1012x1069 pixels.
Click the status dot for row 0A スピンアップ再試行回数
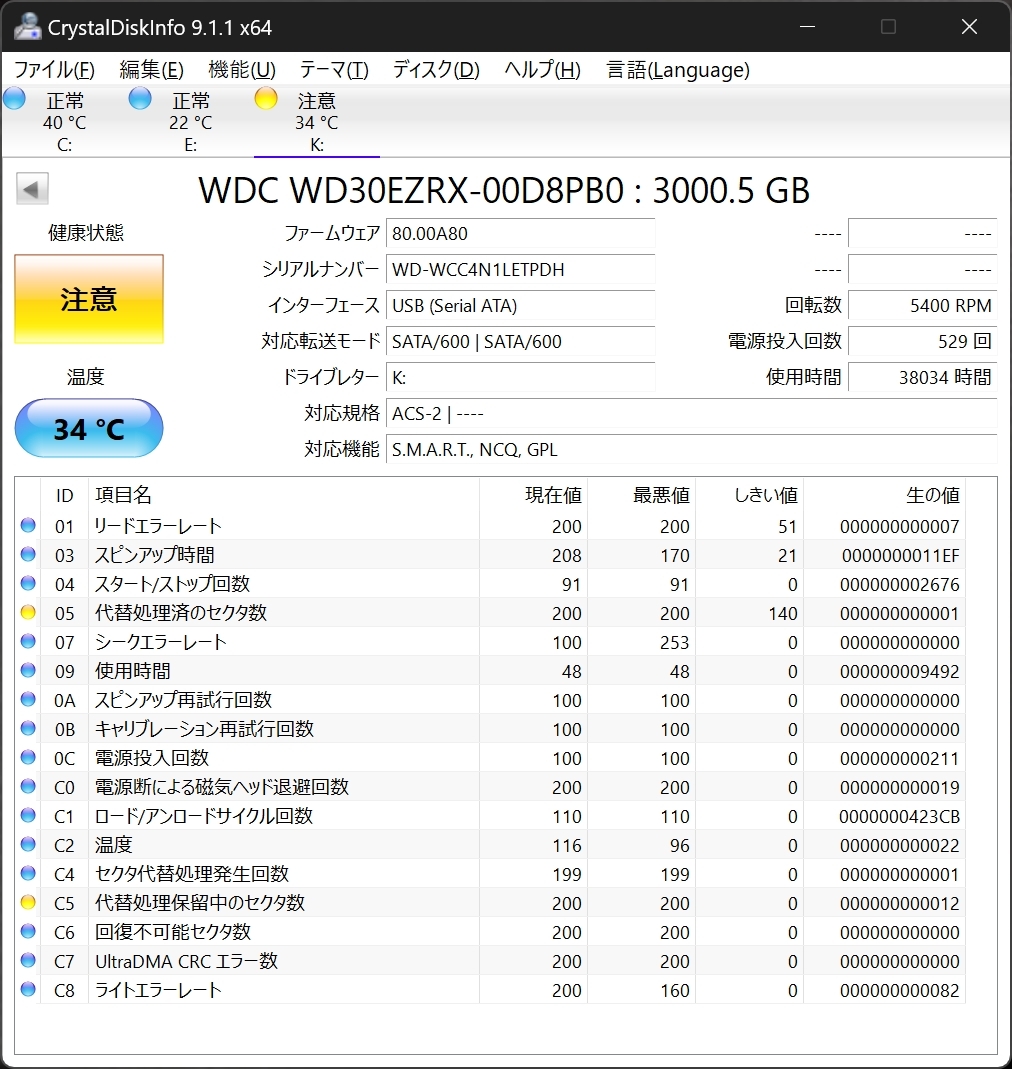coord(28,699)
